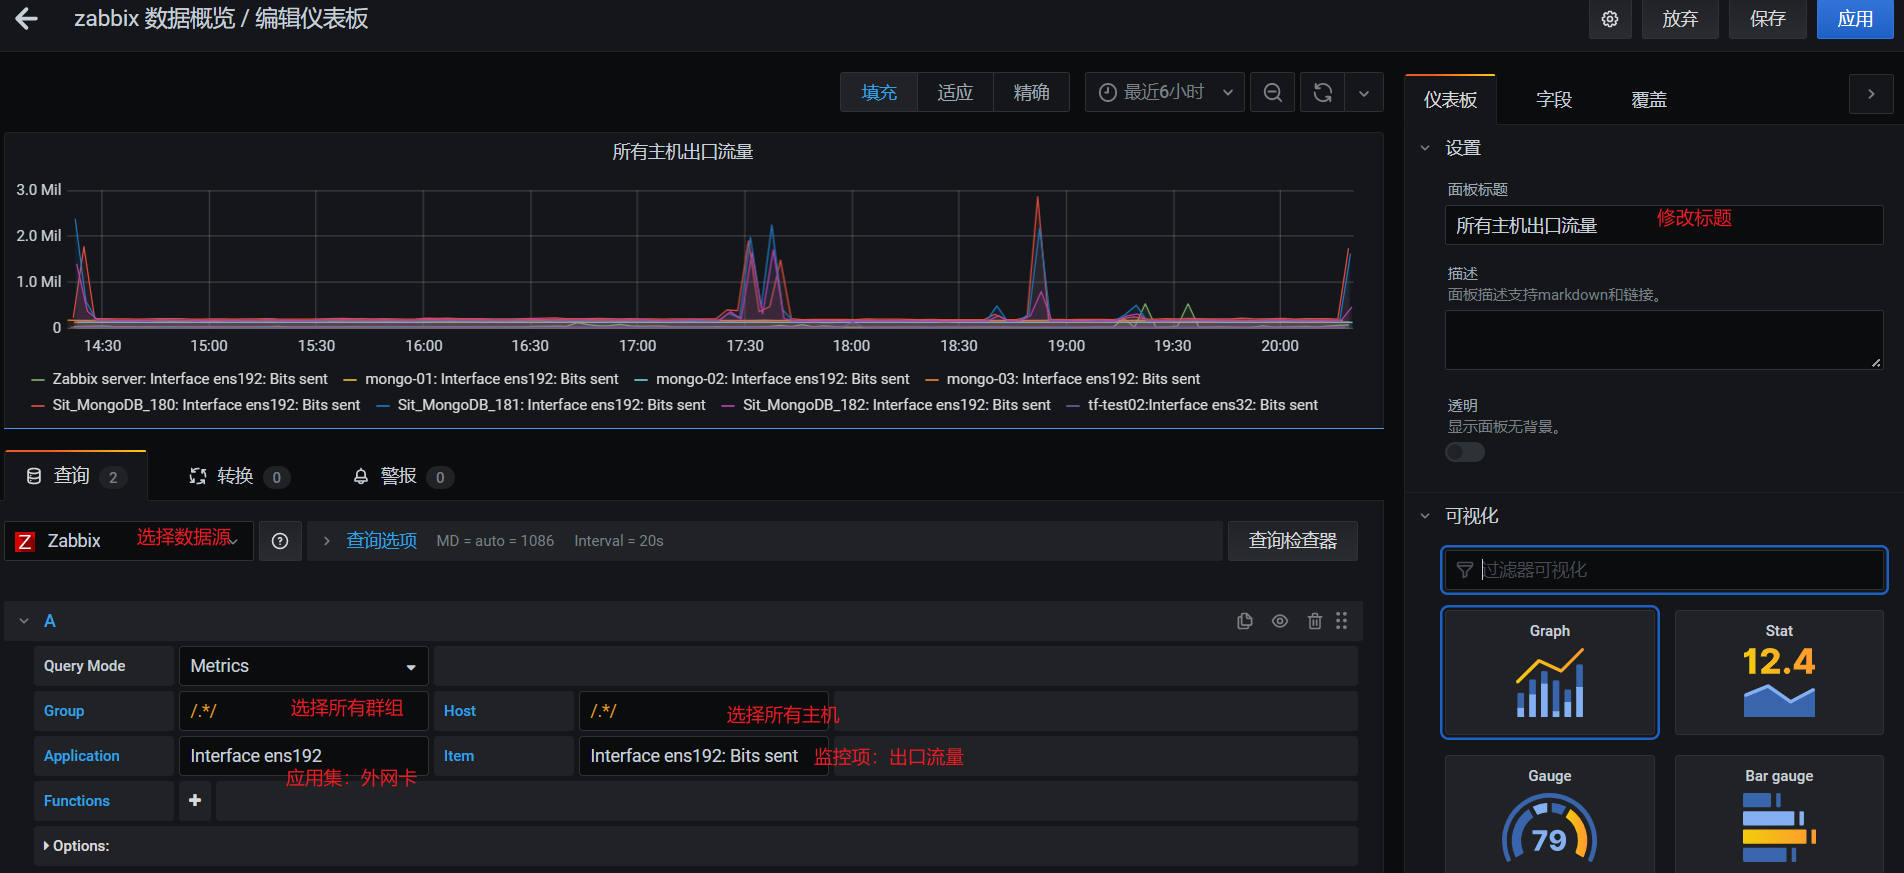Expand the Options: section

click(76, 846)
